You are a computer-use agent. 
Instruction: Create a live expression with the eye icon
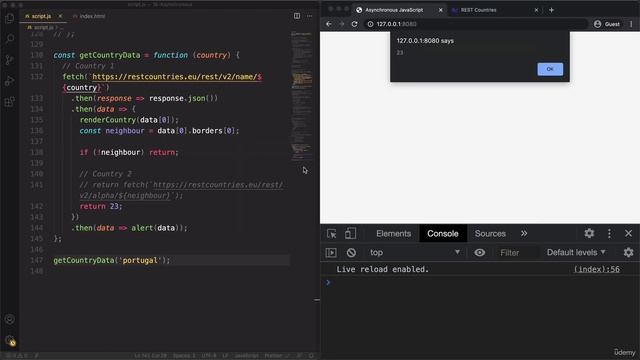(480, 253)
